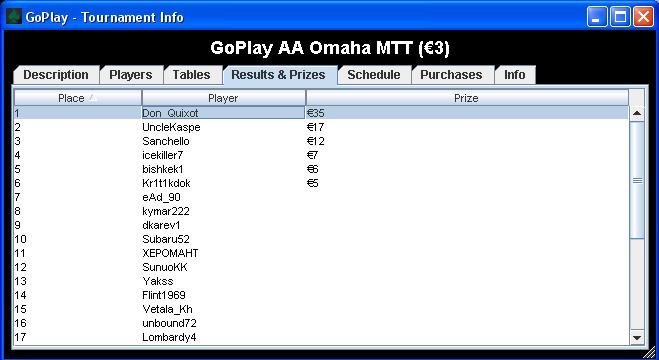Click the sort arrow on Place column
This screenshot has width=659, height=360.
[x=93, y=98]
